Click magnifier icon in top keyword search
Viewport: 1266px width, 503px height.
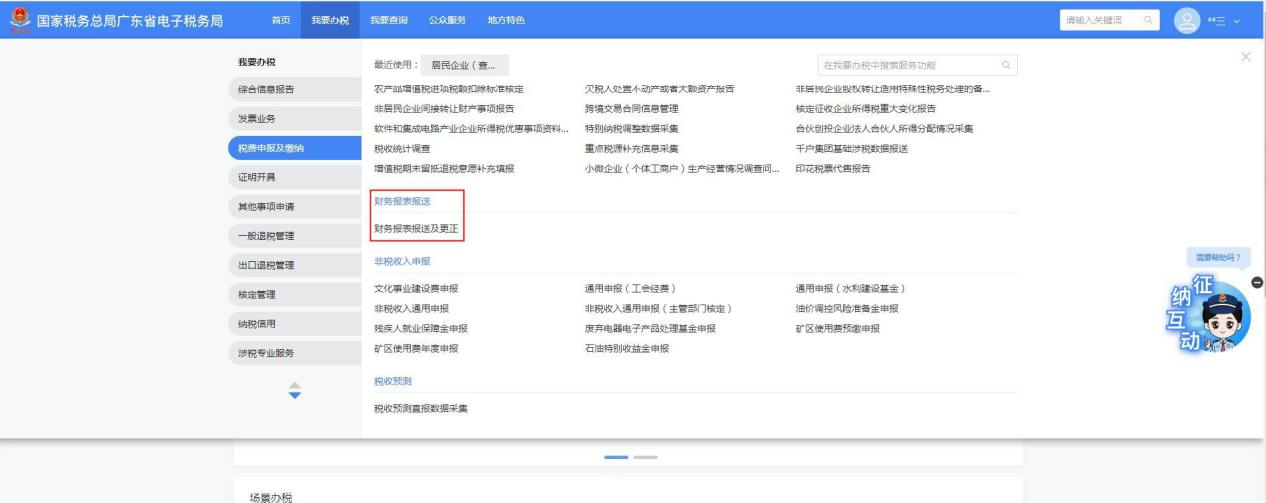(1148, 20)
